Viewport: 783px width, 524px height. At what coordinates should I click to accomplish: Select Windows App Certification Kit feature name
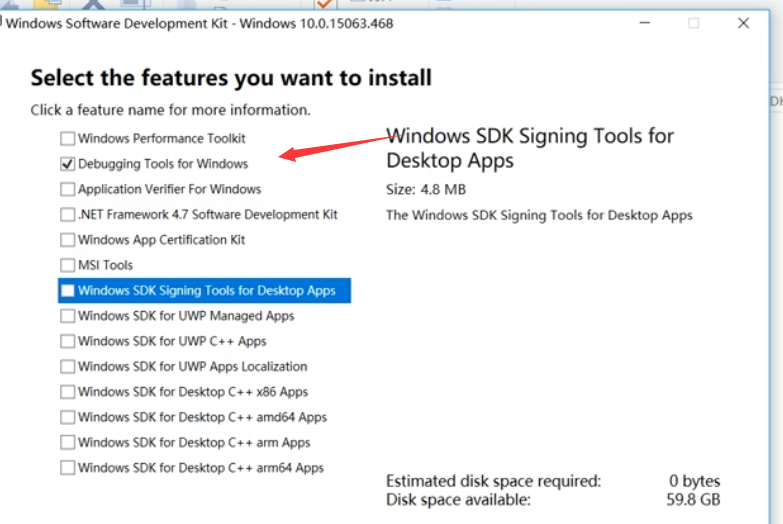(x=162, y=240)
